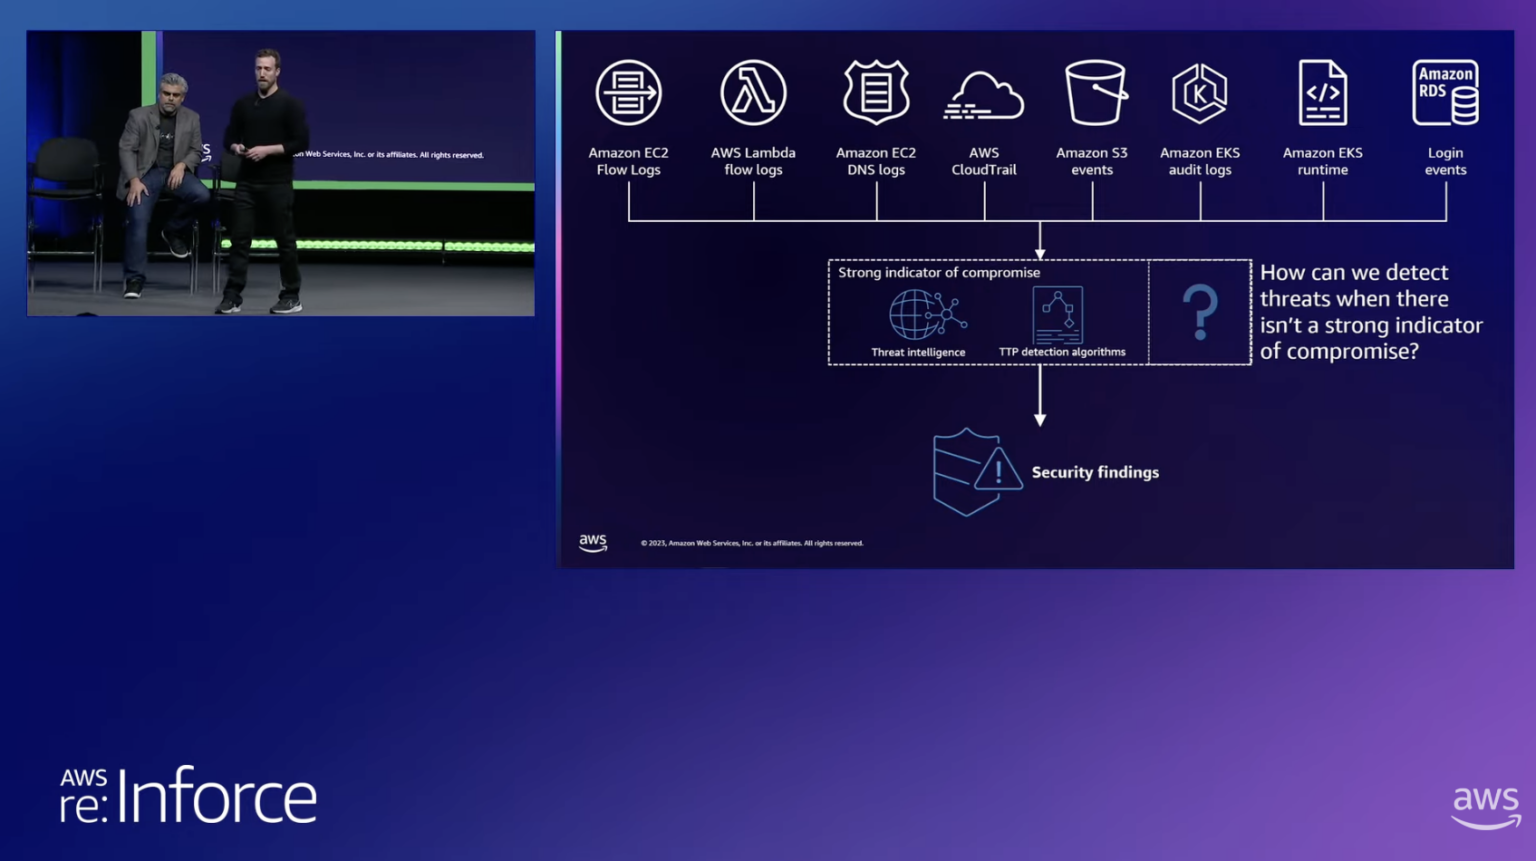The width and height of the screenshot is (1536, 861).
Task: Select the TTP detection algorithms icon
Action: 1058,315
